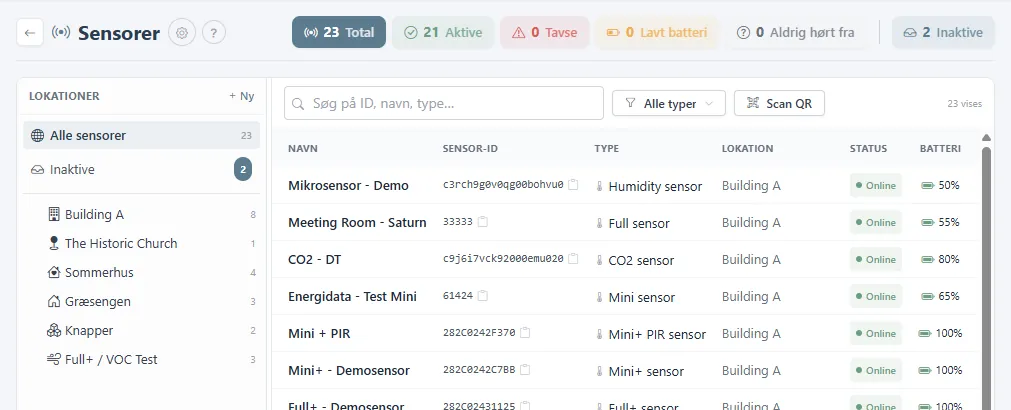Open Meeting Room - Saturn sensor

click(x=626, y=222)
